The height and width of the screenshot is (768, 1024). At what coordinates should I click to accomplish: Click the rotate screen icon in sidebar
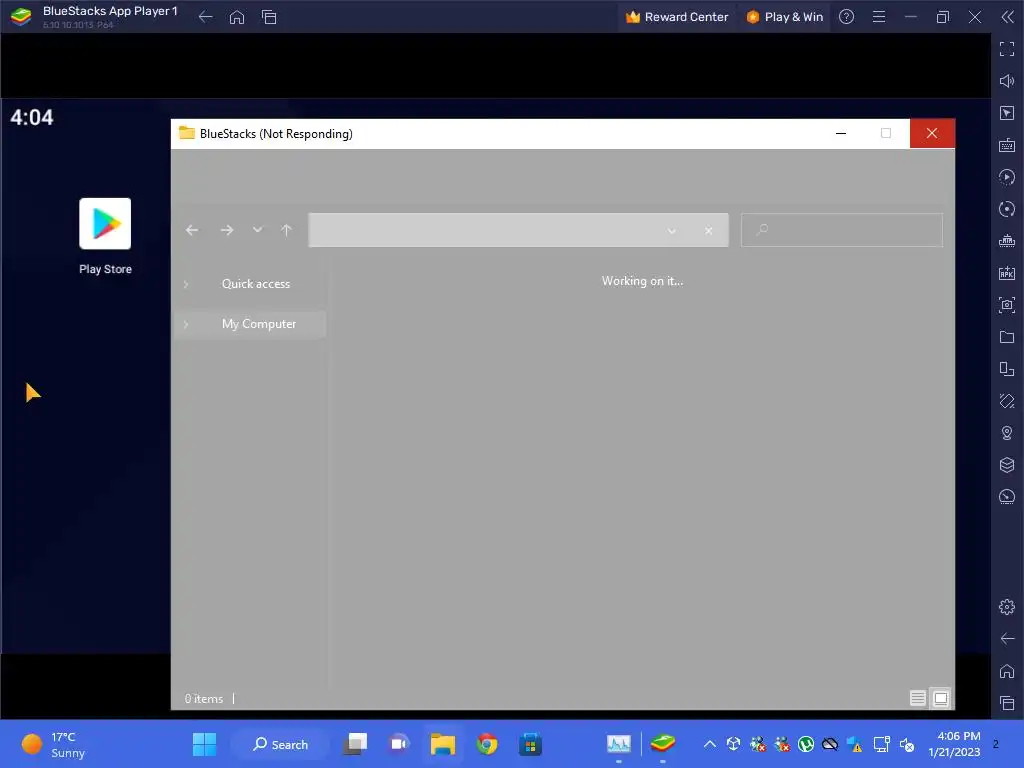click(x=1006, y=401)
